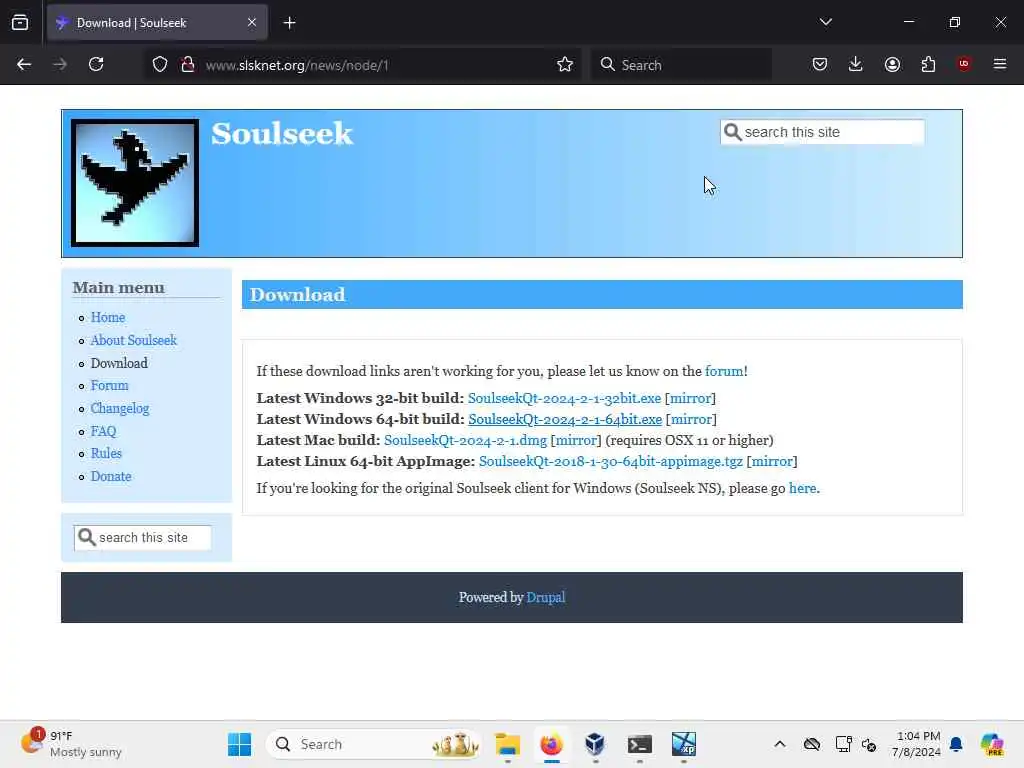This screenshot has width=1024, height=768.
Task: Download SoulseekQt-2024-2-1-32bit.exe
Action: pos(564,398)
